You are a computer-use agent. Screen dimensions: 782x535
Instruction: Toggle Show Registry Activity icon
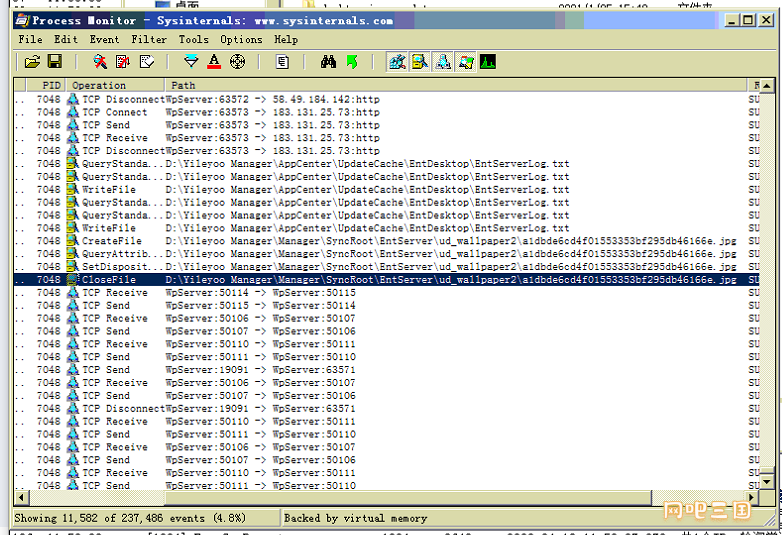click(x=397, y=62)
